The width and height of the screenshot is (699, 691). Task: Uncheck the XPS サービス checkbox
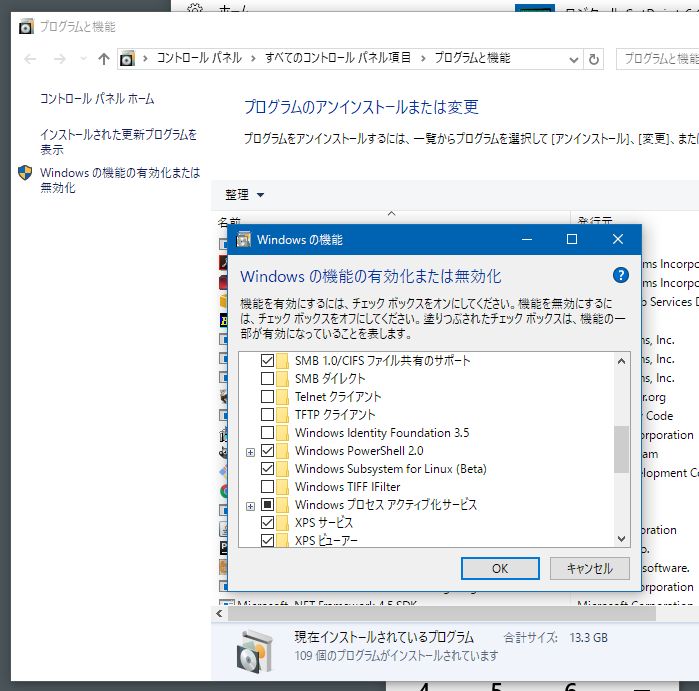[x=267, y=522]
